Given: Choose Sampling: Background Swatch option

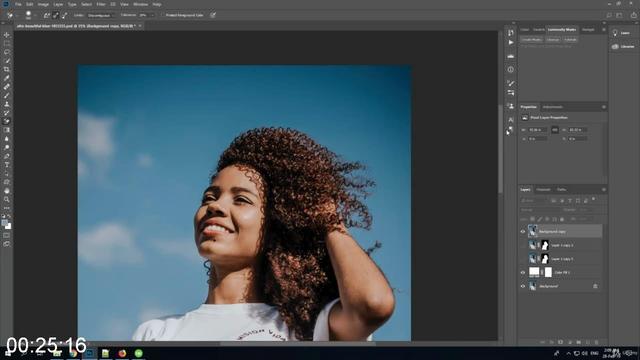Looking at the screenshot, I should coord(64,15).
